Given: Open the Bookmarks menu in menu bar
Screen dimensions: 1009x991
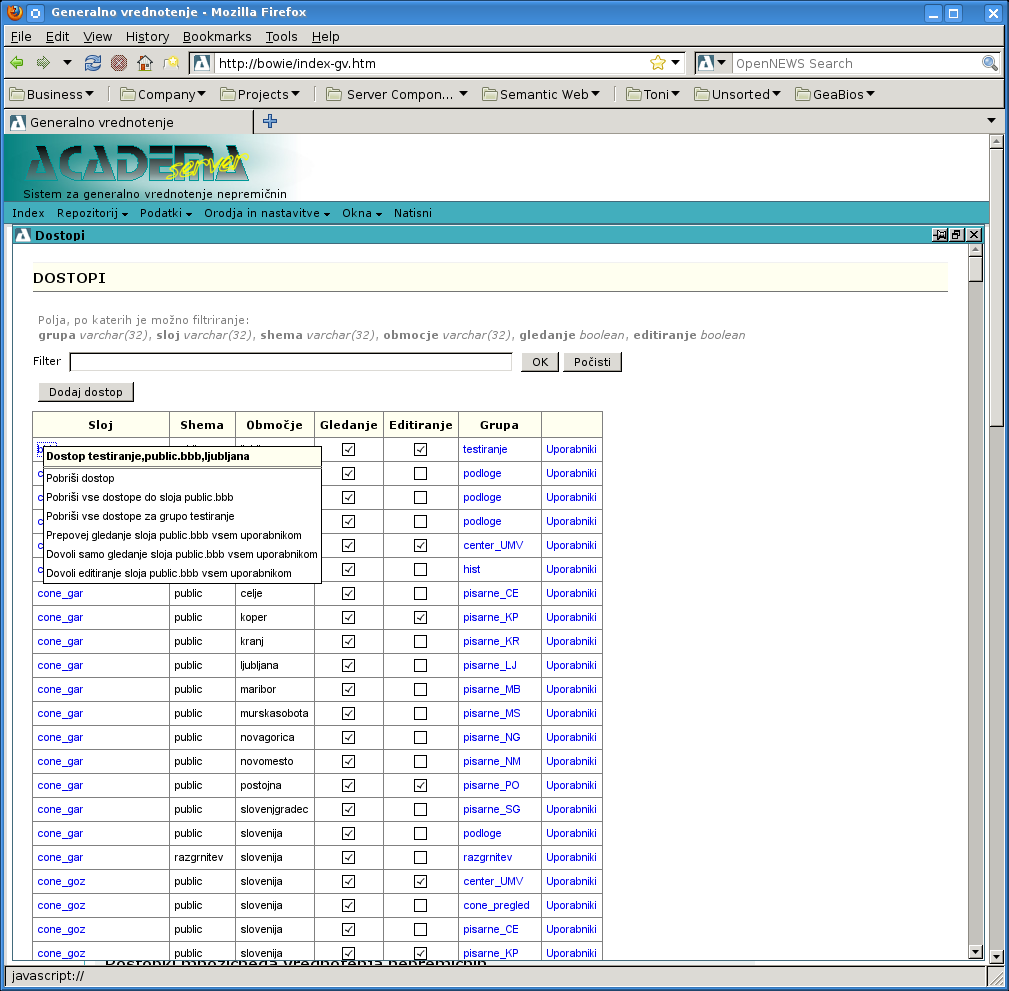Looking at the screenshot, I should [216, 36].
